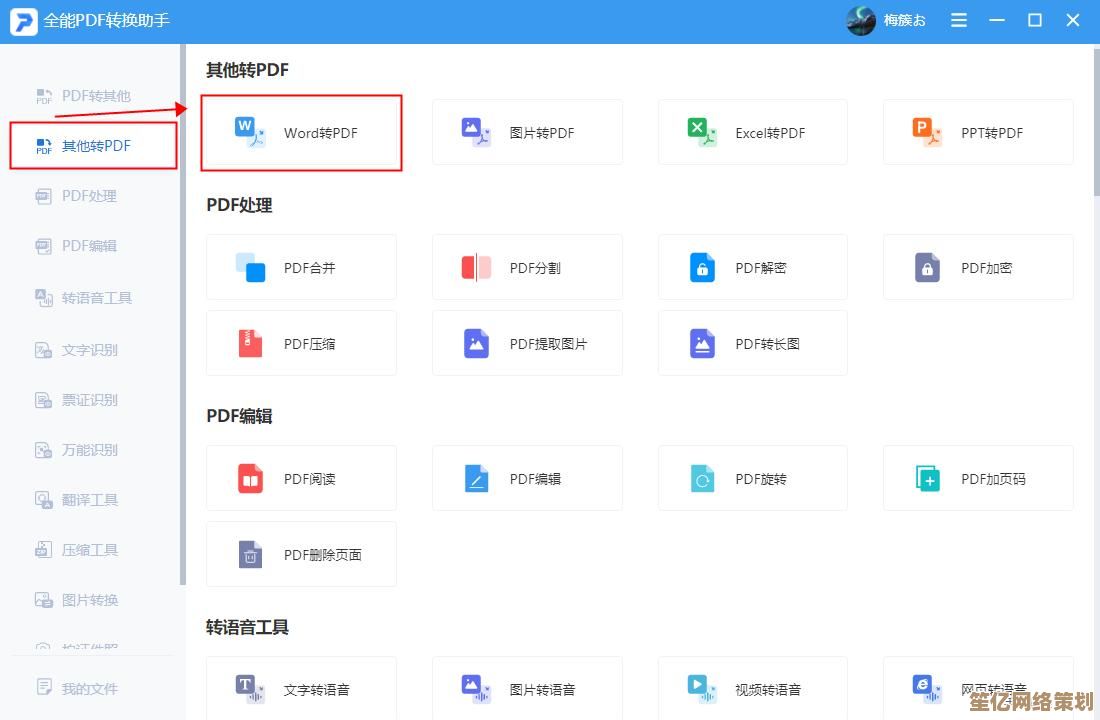Open the hamburger menu in title bar
Image resolution: width=1100 pixels, height=720 pixels.
(959, 20)
